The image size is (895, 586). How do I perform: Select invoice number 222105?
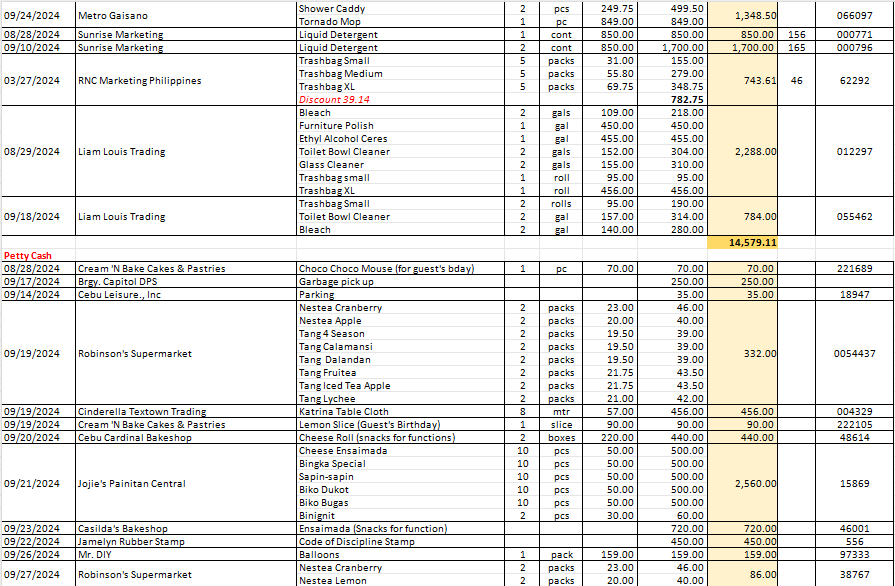(x=854, y=425)
